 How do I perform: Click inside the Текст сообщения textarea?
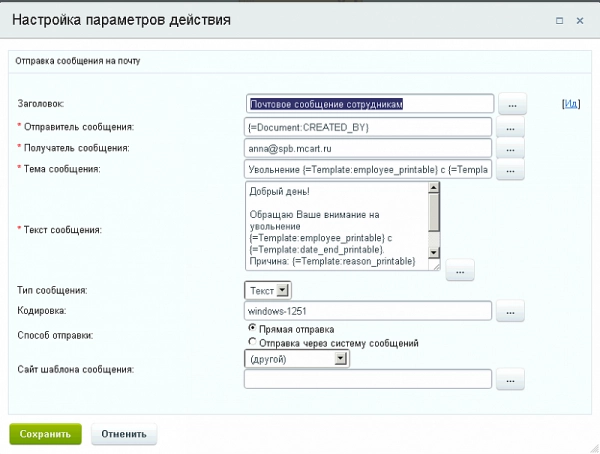[x=335, y=225]
